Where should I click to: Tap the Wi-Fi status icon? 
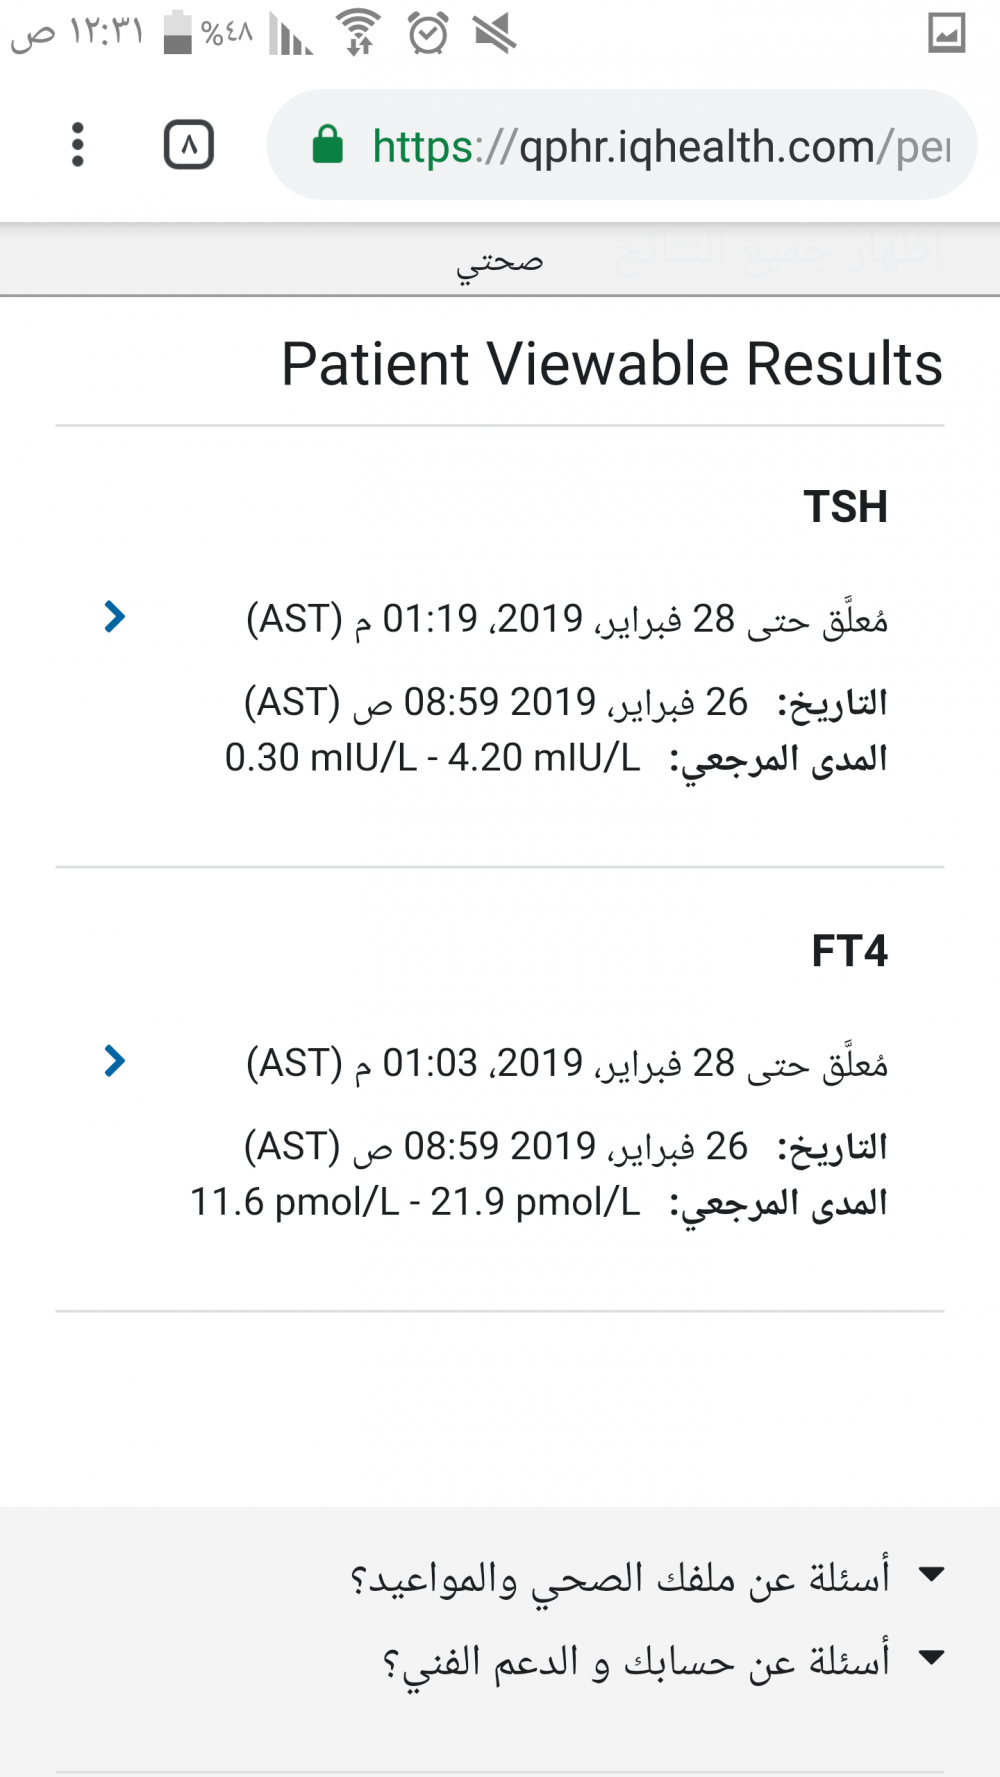tap(359, 32)
